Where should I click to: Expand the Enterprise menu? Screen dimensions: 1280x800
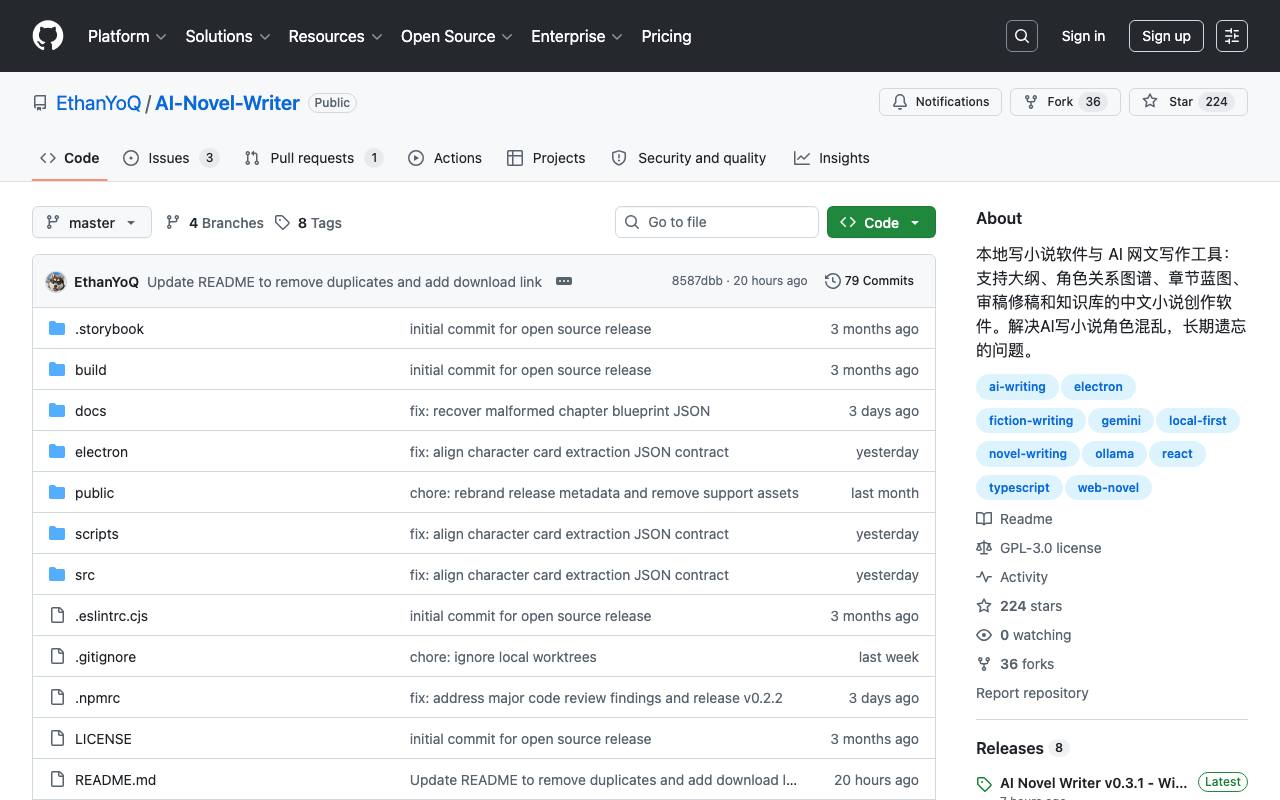point(577,36)
